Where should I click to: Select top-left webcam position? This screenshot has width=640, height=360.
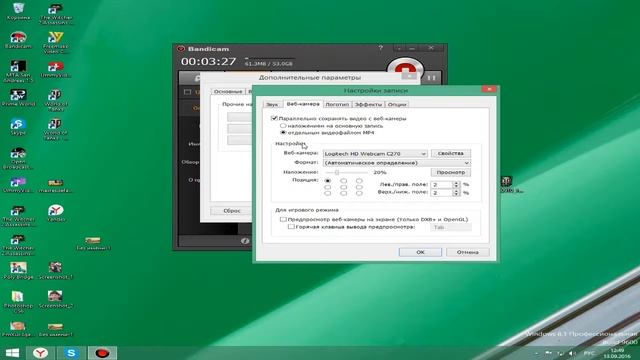click(328, 180)
